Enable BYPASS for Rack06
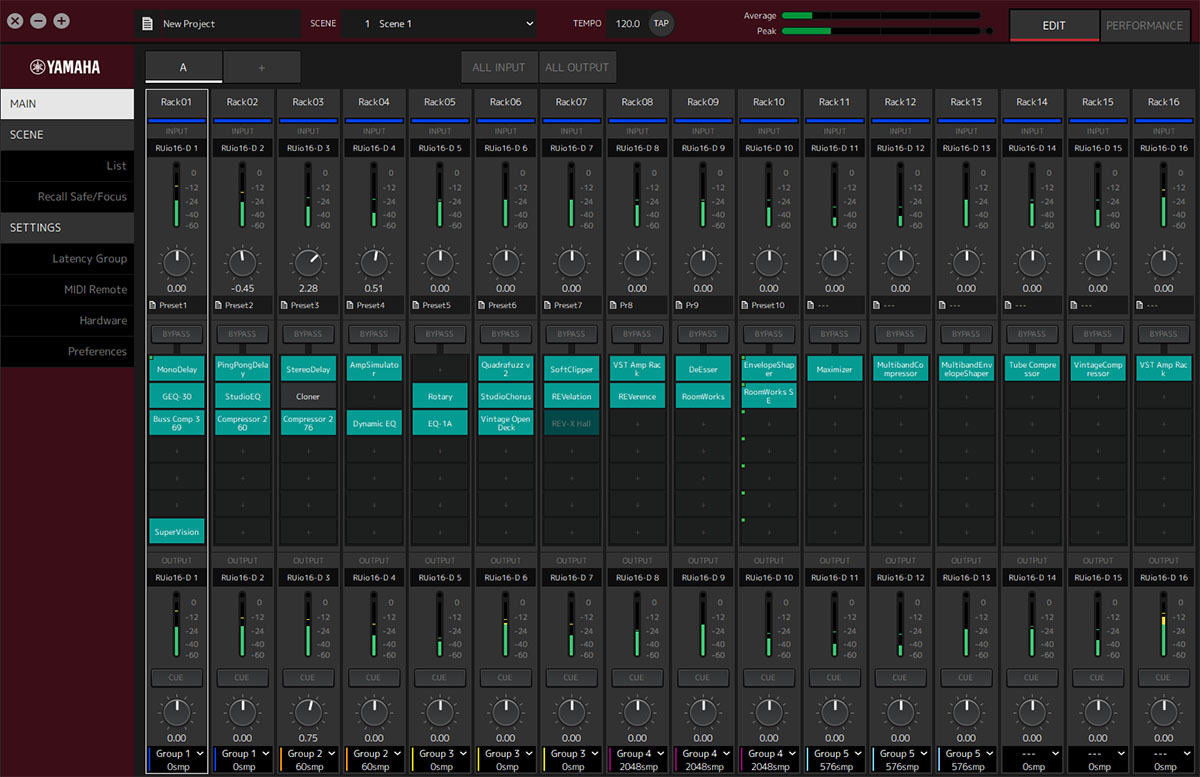 (x=506, y=334)
